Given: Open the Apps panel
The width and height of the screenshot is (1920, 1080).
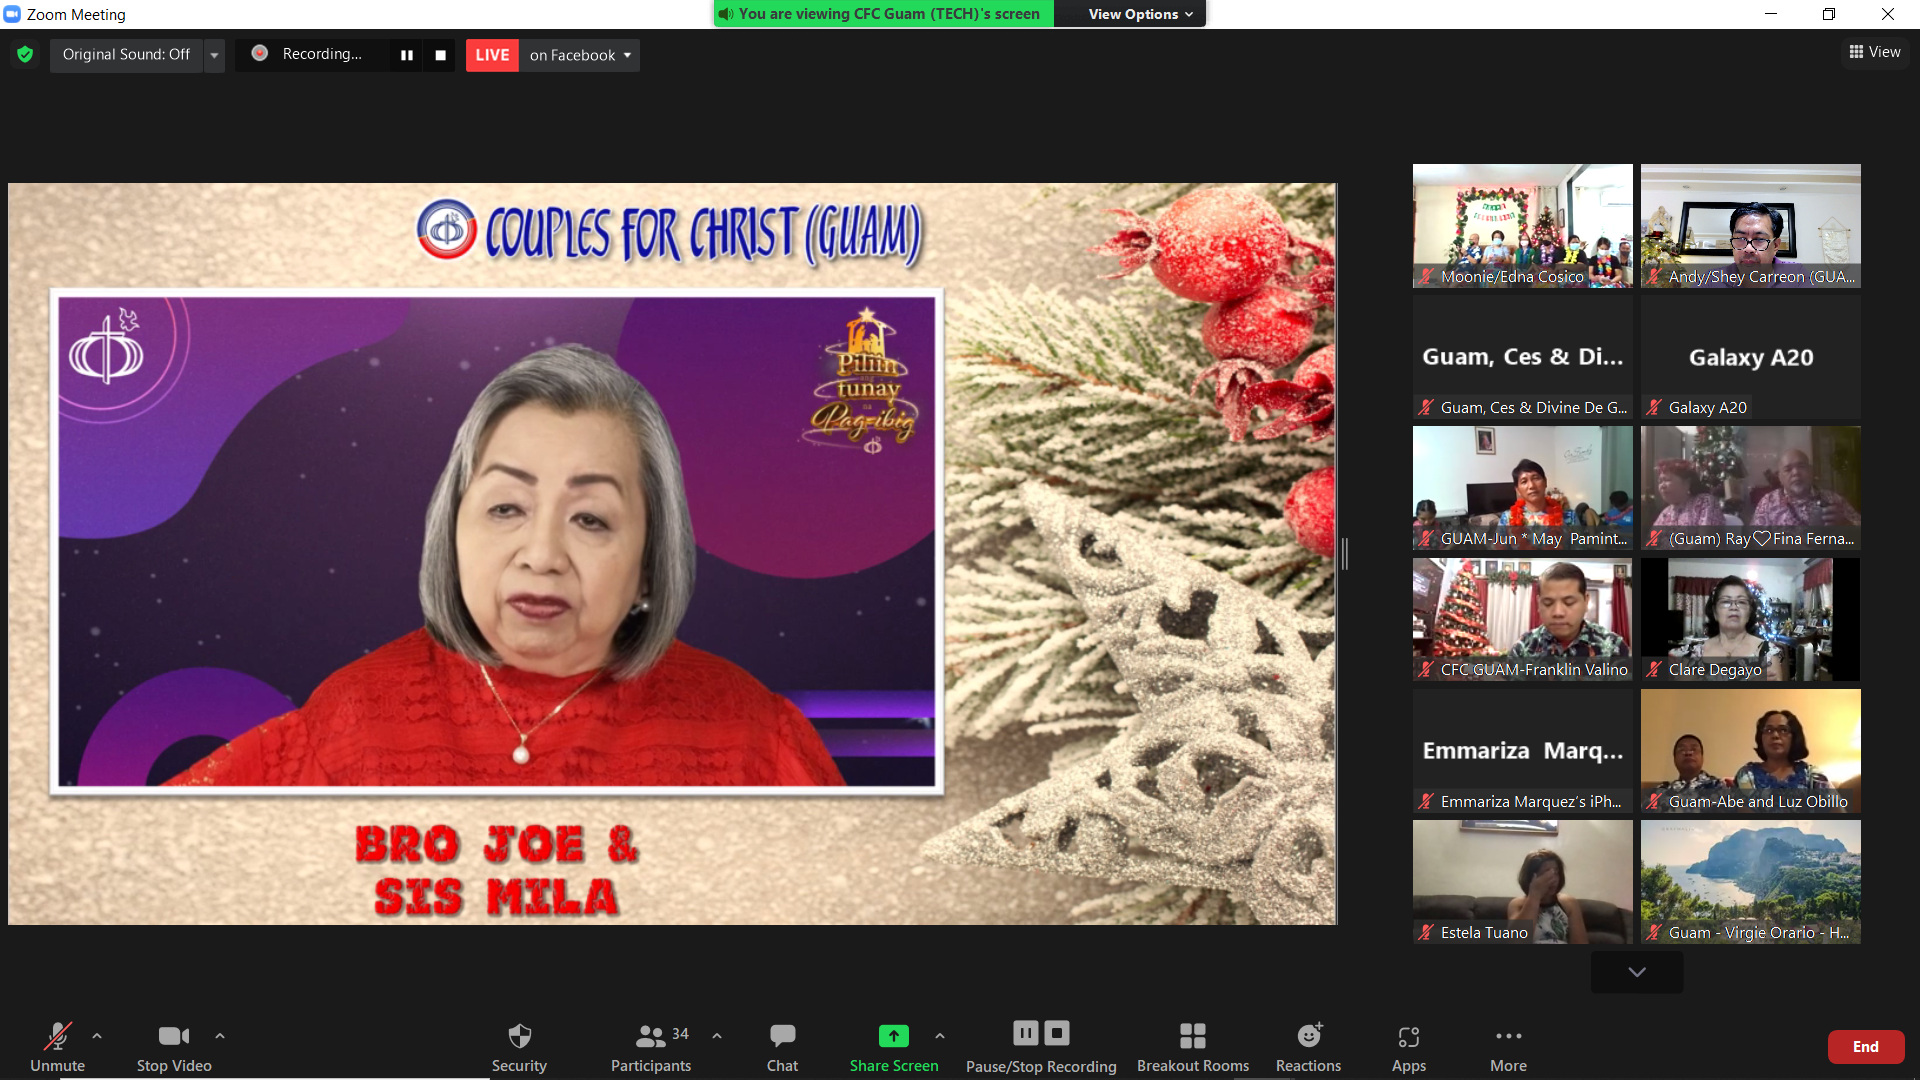Looking at the screenshot, I should [1409, 1046].
